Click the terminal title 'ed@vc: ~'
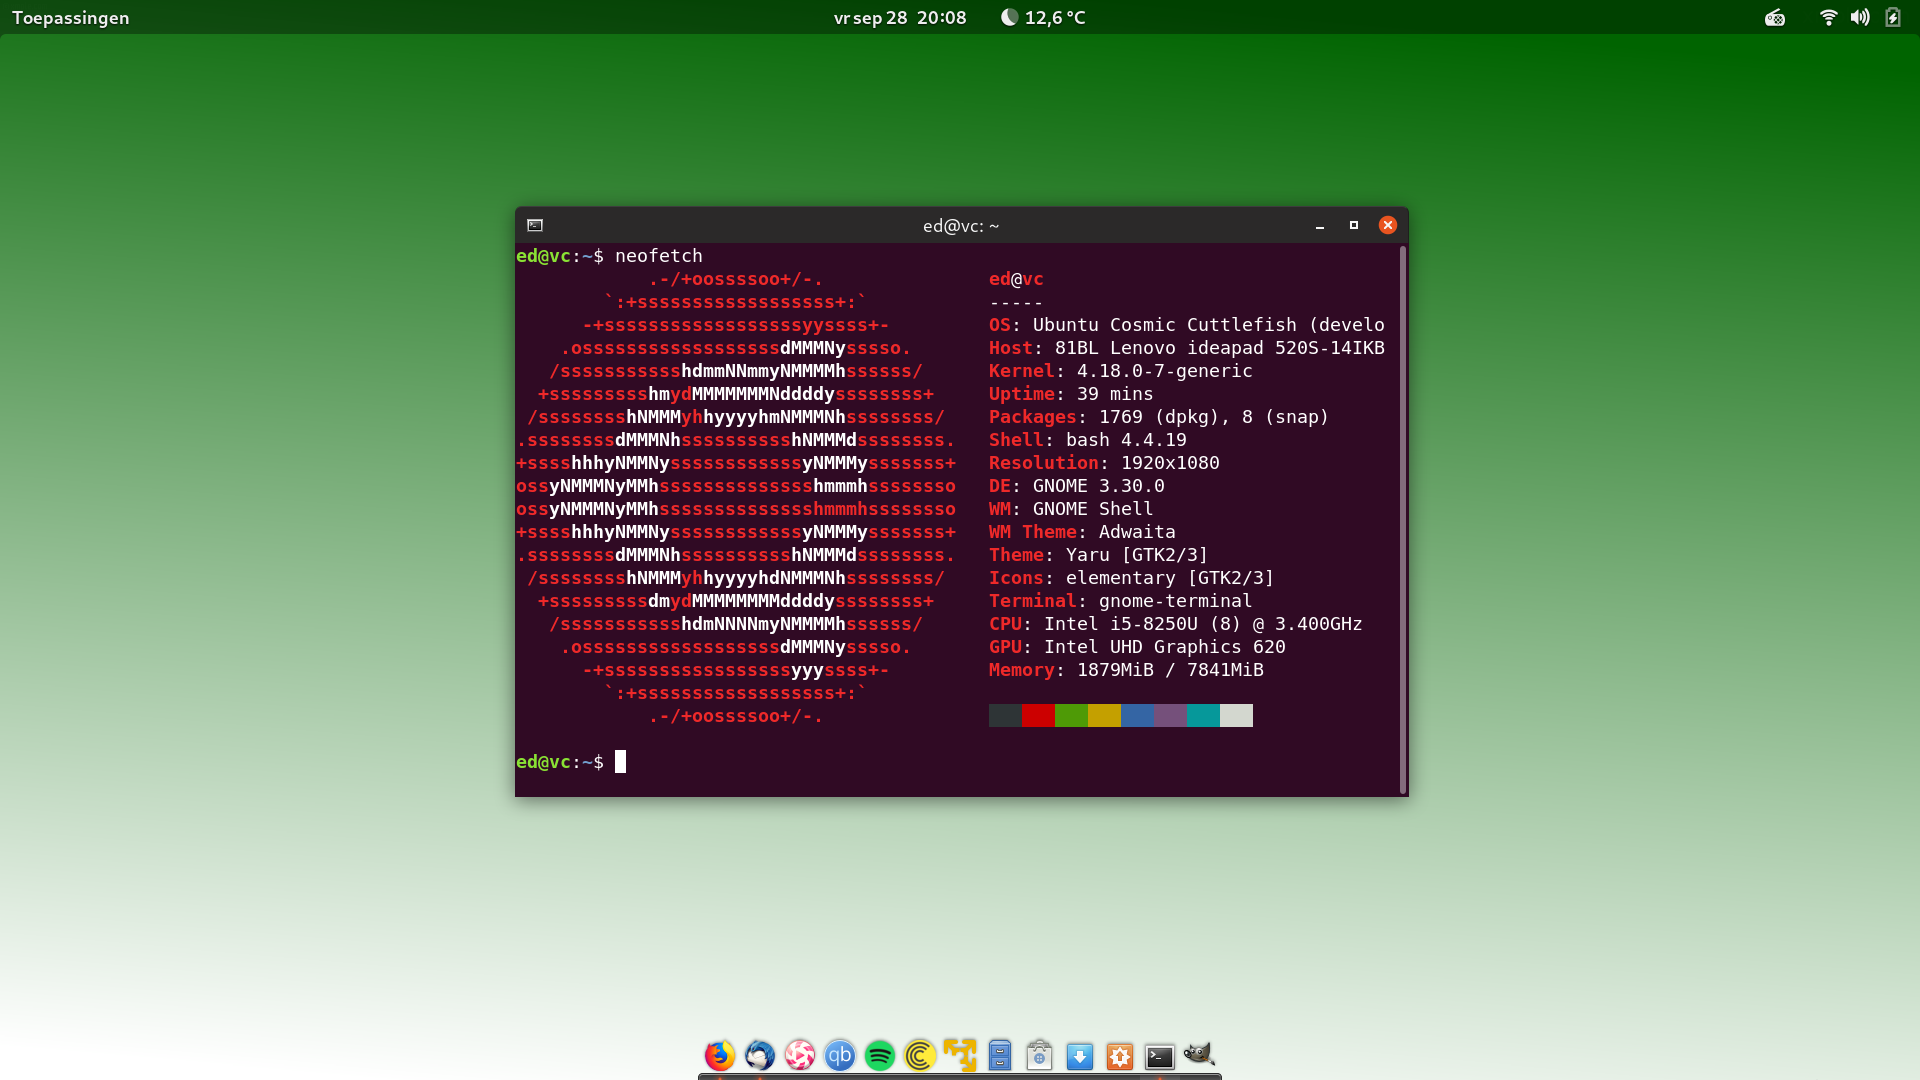The width and height of the screenshot is (1920, 1080). tap(961, 226)
